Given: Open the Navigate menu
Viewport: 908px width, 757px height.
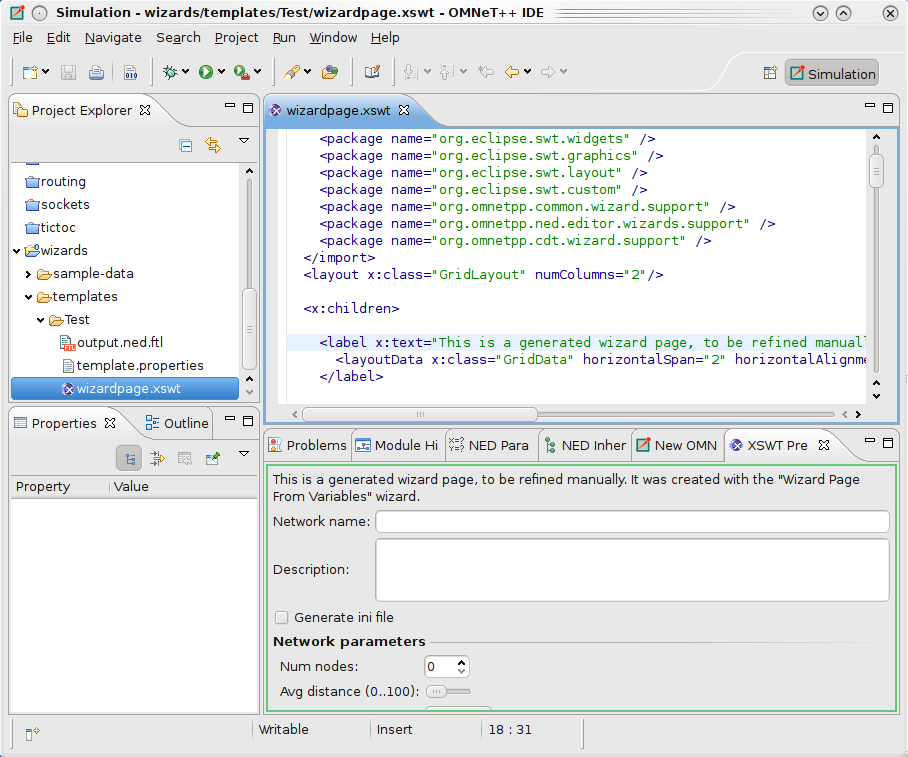Looking at the screenshot, I should [x=113, y=38].
